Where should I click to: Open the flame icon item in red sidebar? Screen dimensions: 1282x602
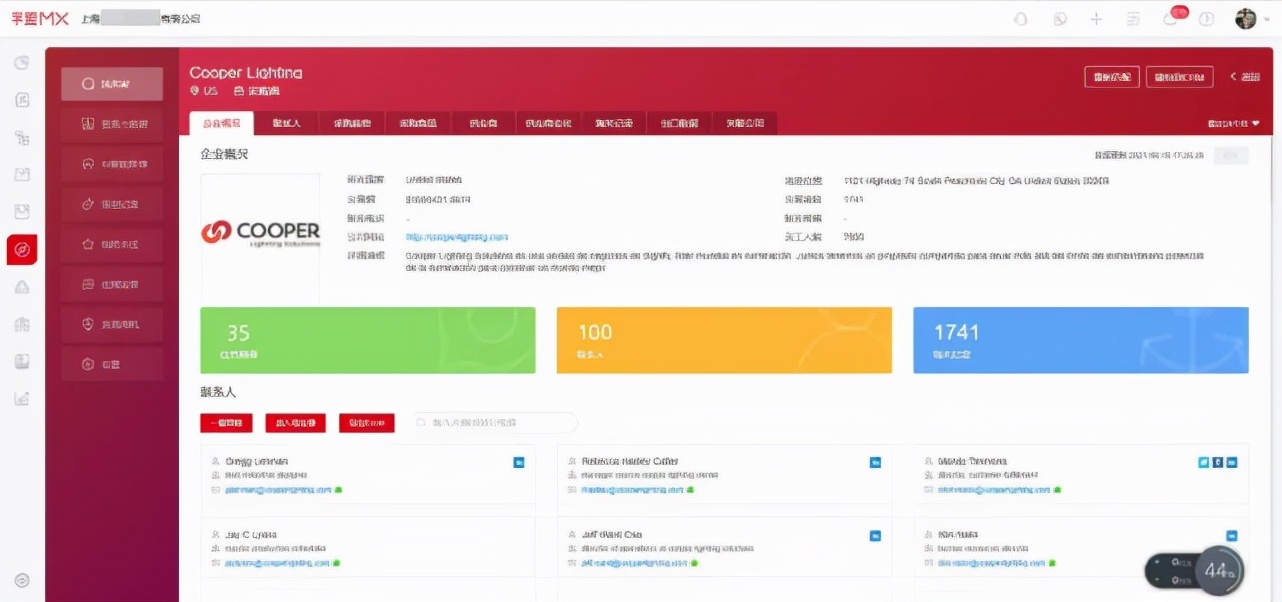[112, 204]
